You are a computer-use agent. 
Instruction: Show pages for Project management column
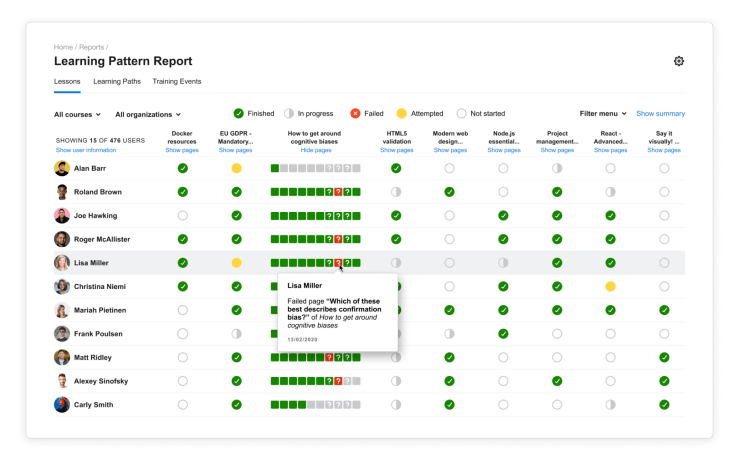coord(557,150)
